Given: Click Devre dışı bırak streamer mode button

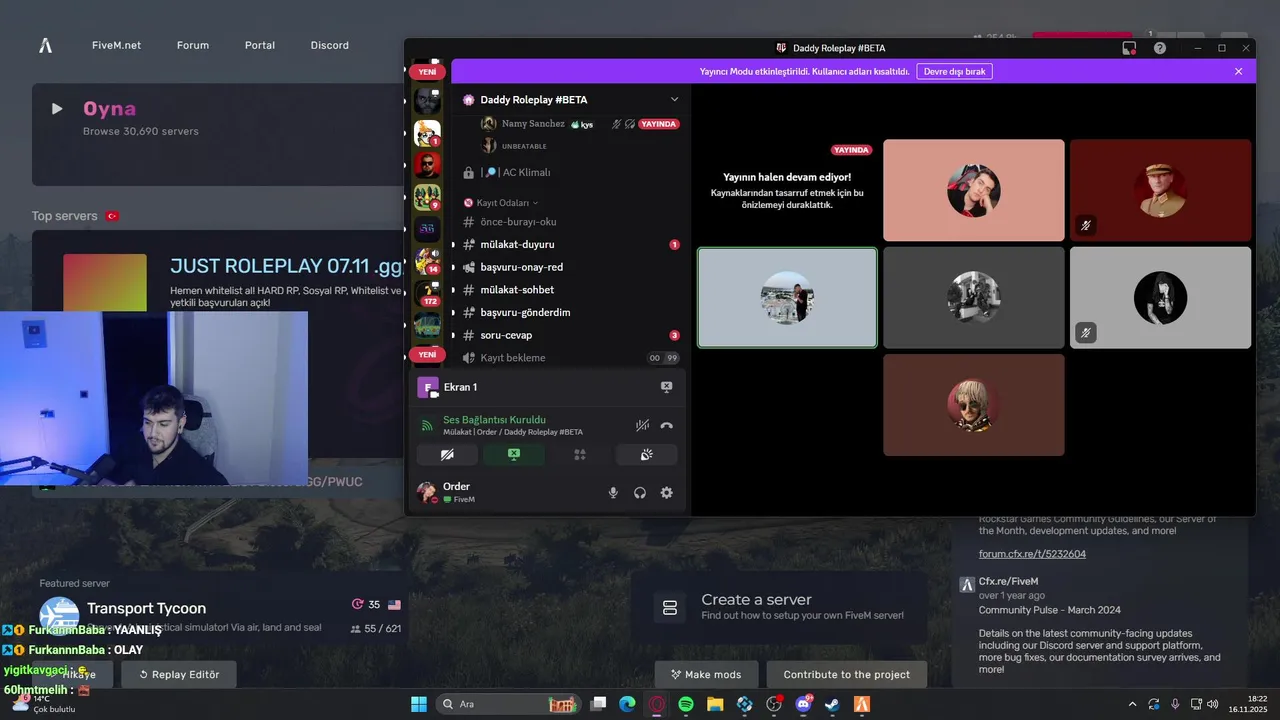Looking at the screenshot, I should click(x=954, y=72).
